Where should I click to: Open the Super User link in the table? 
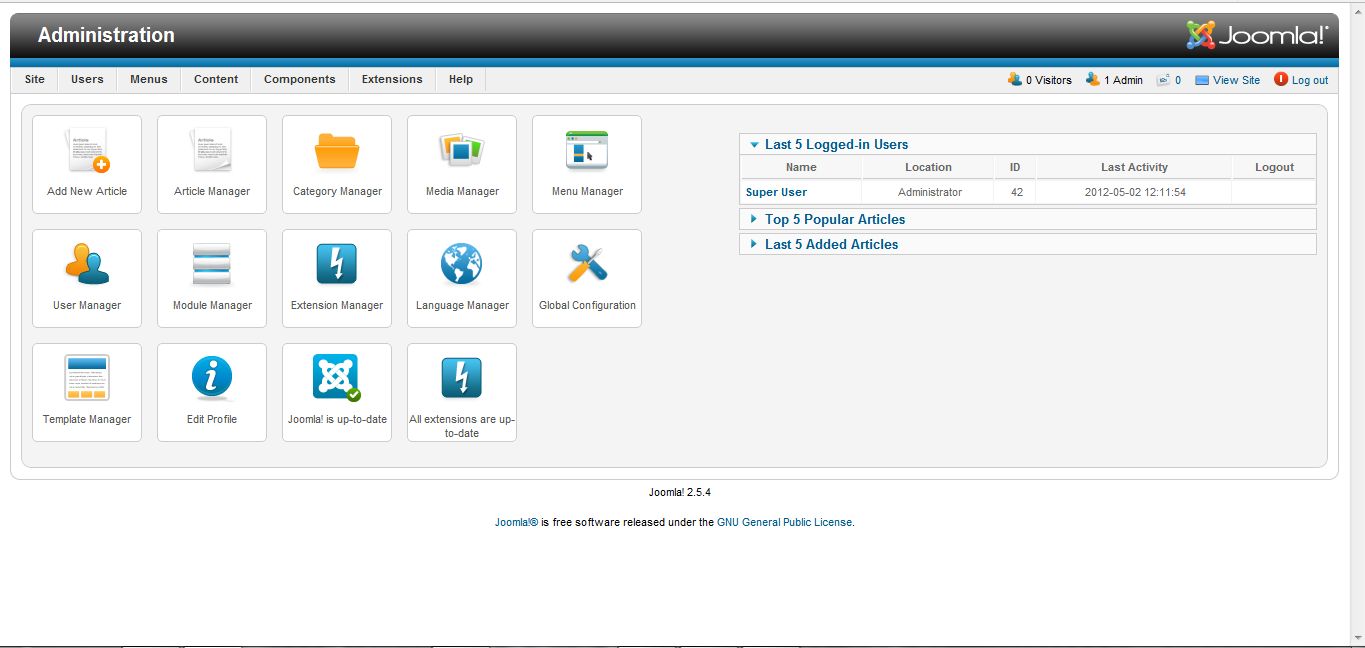click(x=776, y=192)
